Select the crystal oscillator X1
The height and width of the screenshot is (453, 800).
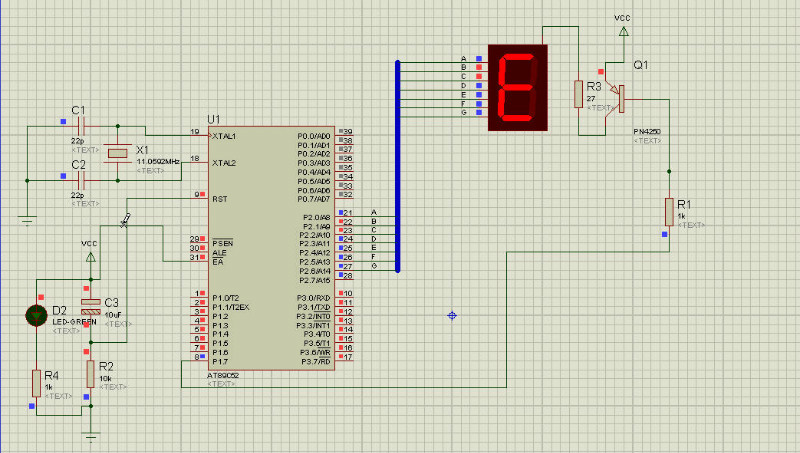click(119, 153)
